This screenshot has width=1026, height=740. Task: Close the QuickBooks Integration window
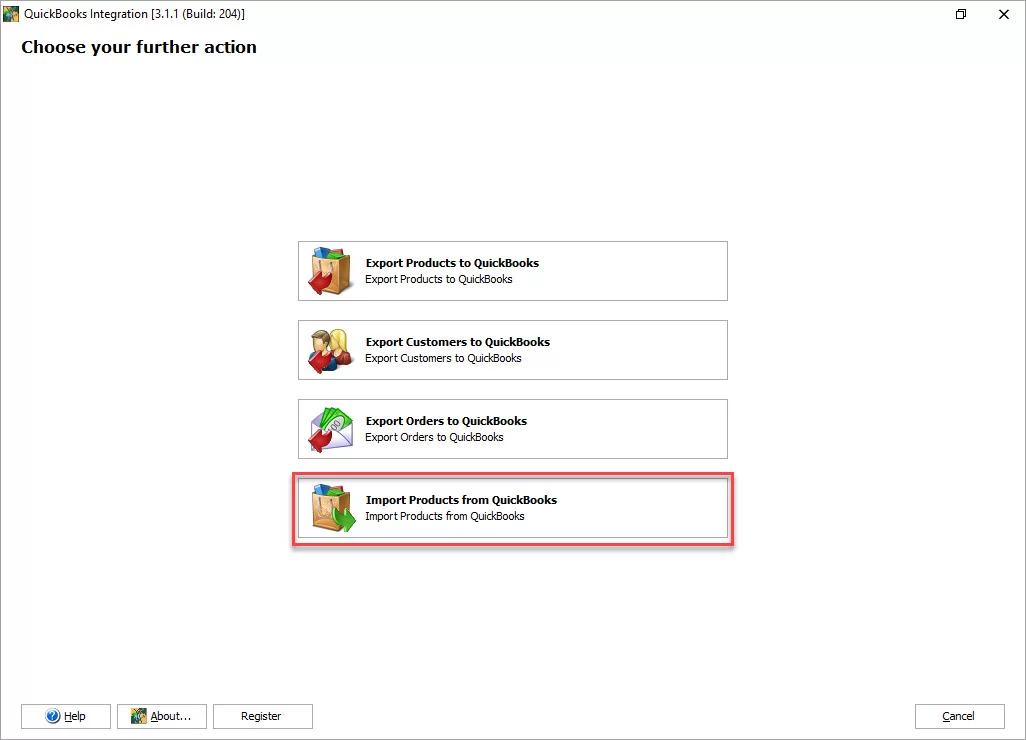point(1003,14)
